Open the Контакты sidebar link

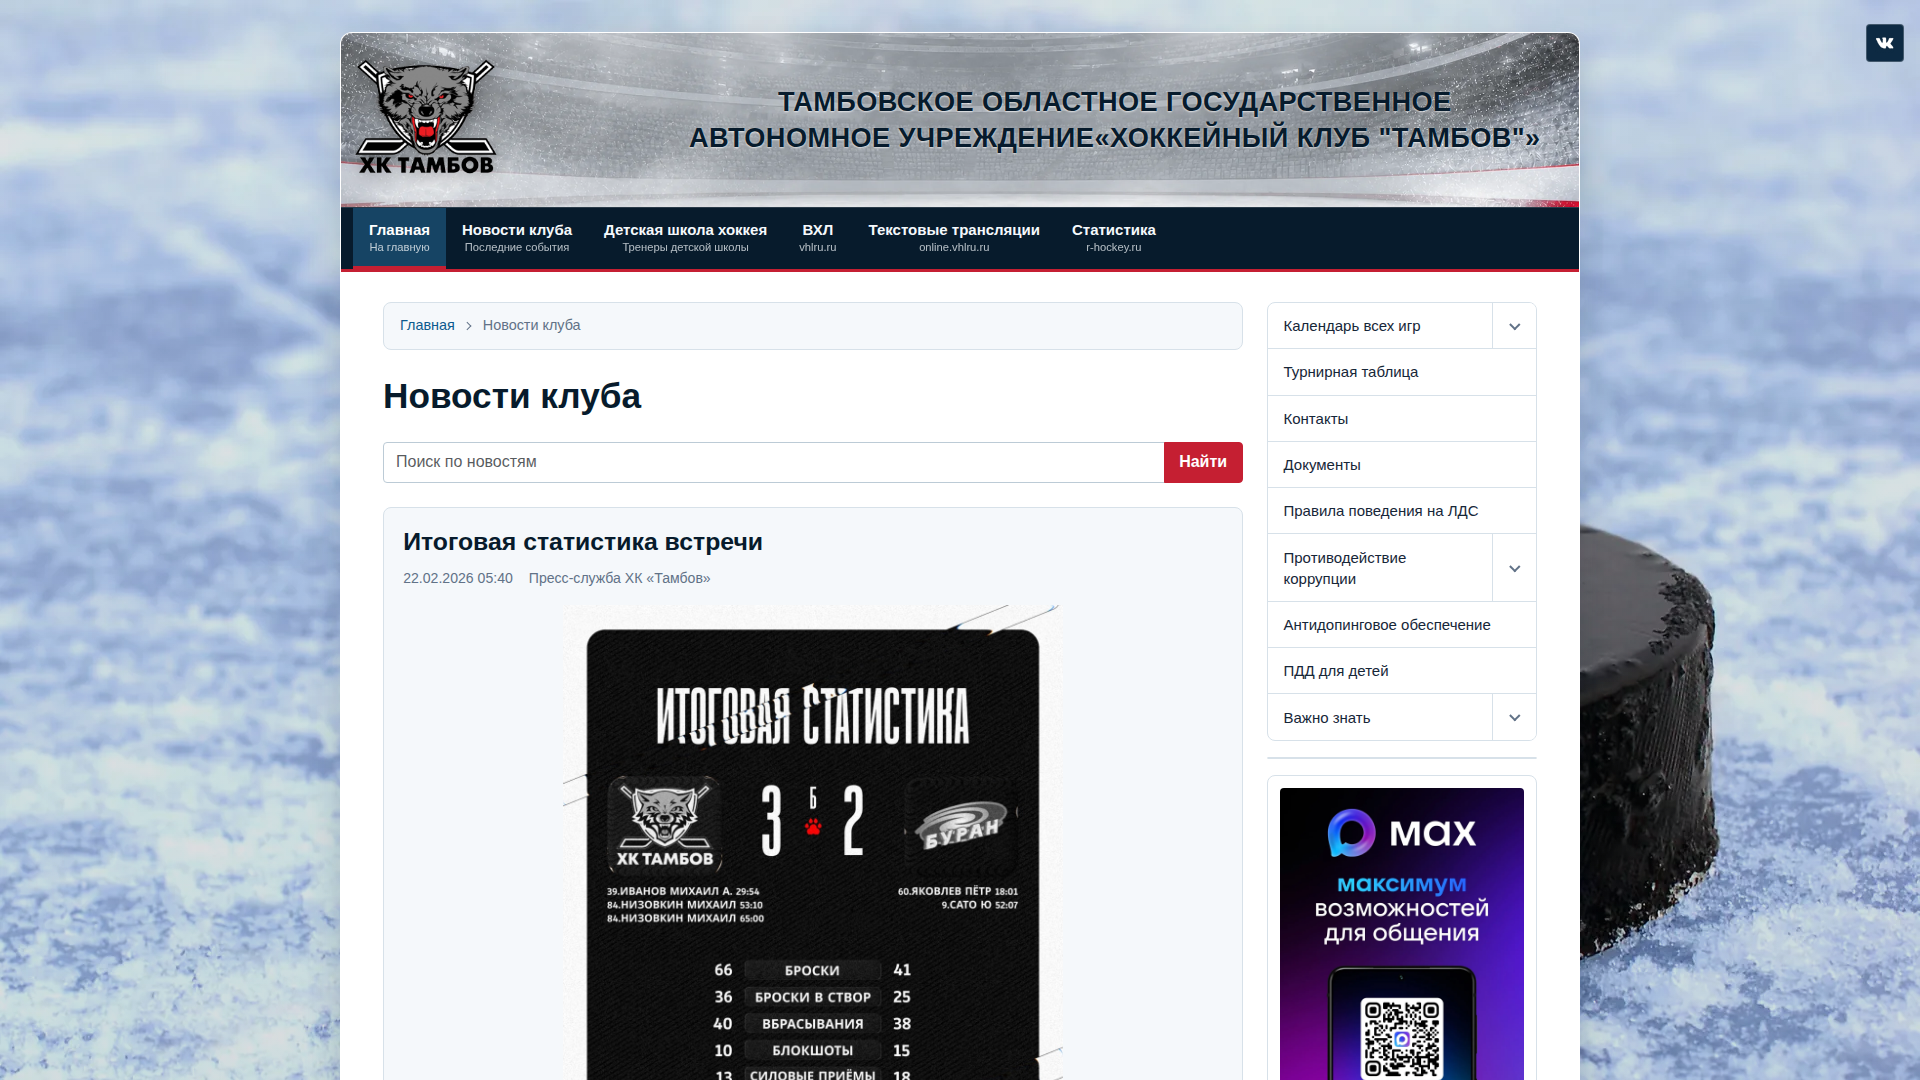click(x=1401, y=419)
